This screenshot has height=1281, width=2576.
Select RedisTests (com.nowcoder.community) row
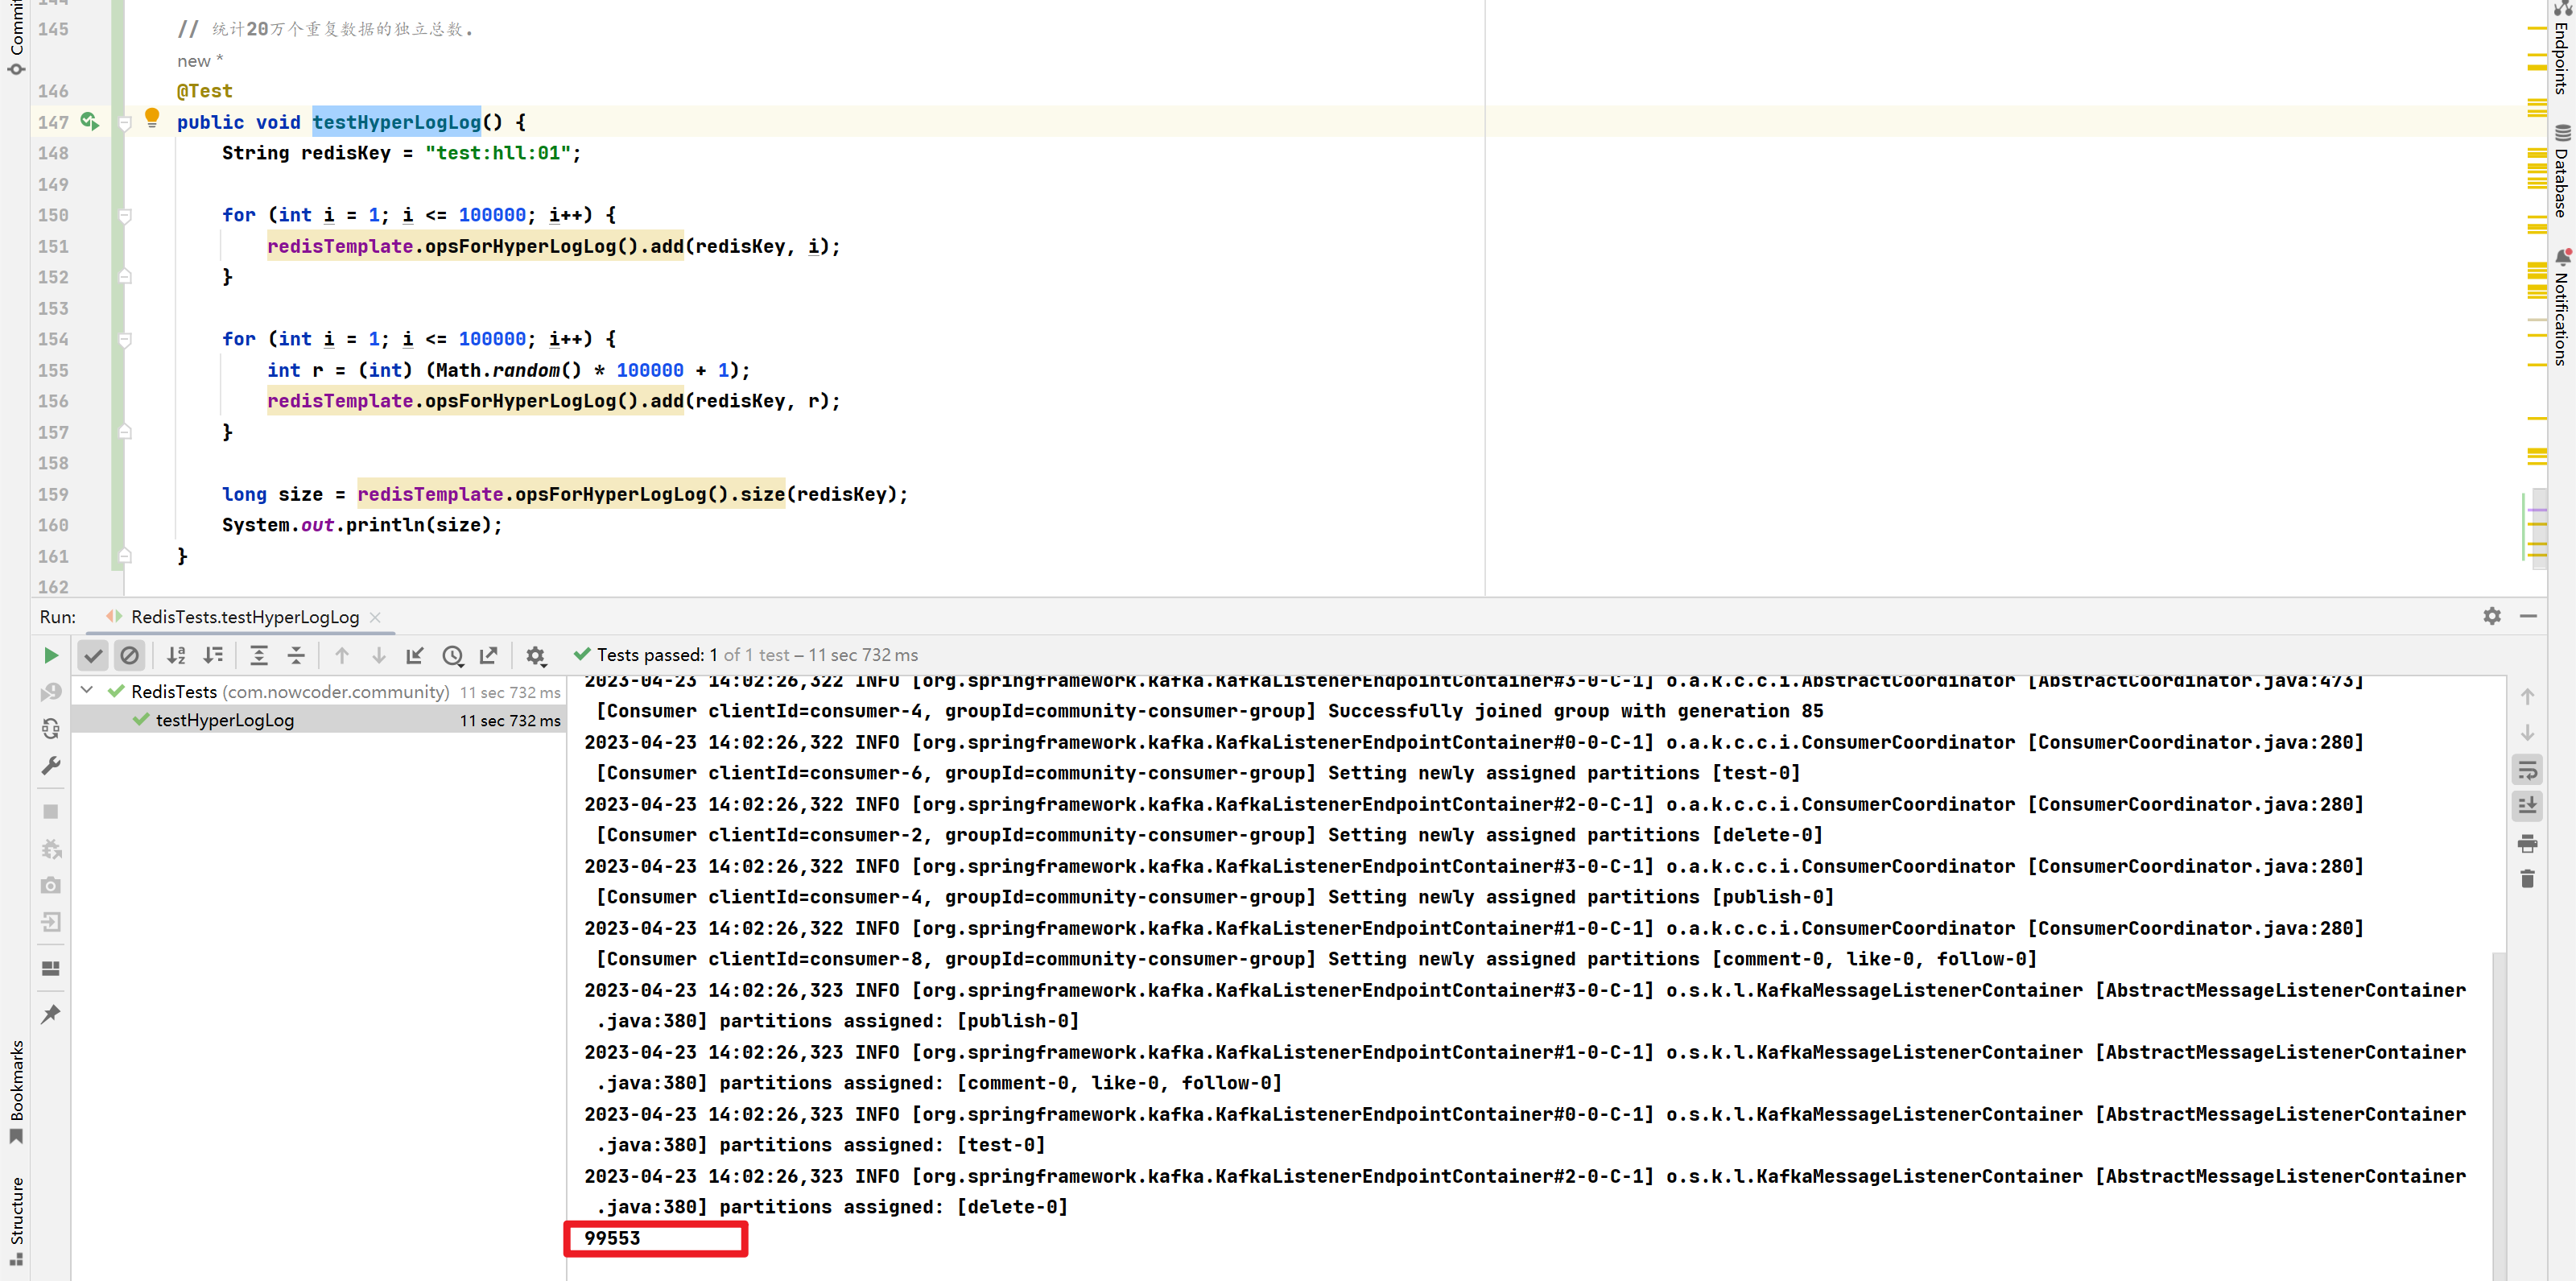[318, 691]
